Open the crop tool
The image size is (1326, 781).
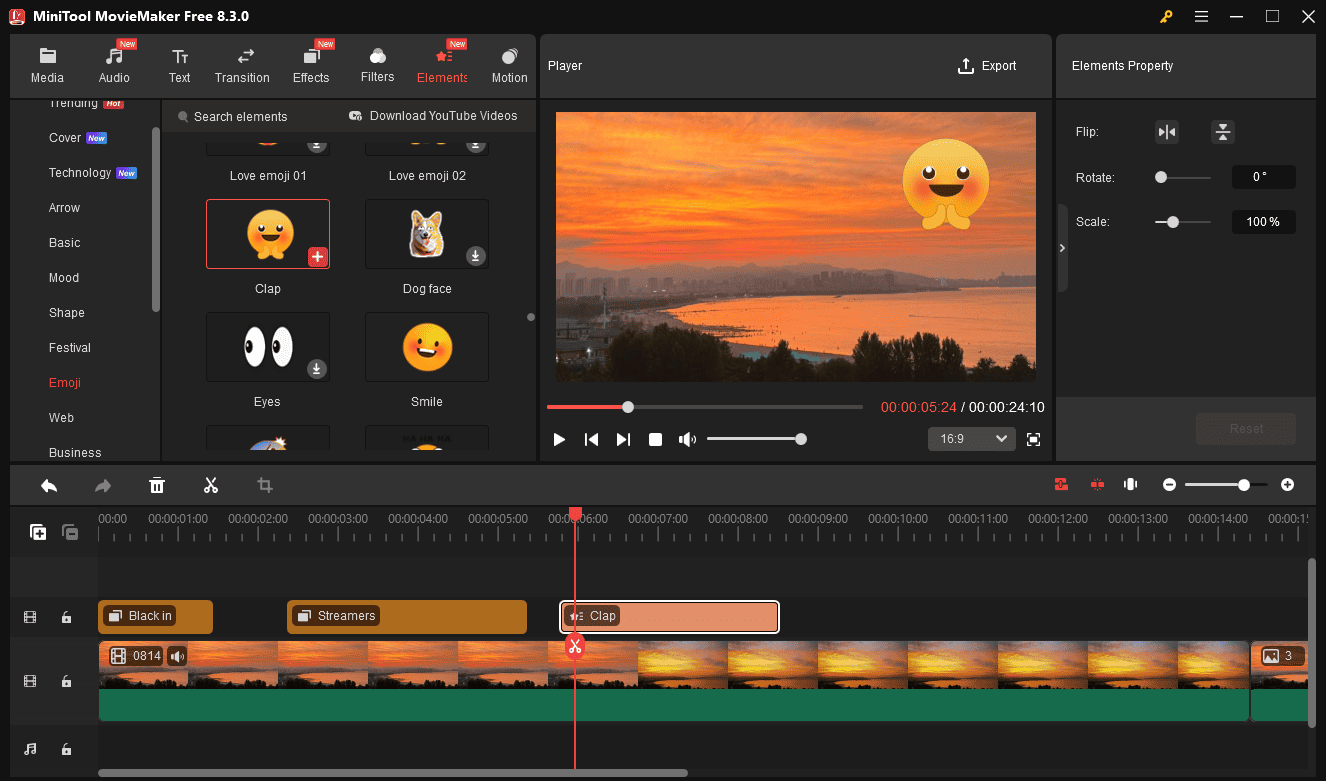265,485
